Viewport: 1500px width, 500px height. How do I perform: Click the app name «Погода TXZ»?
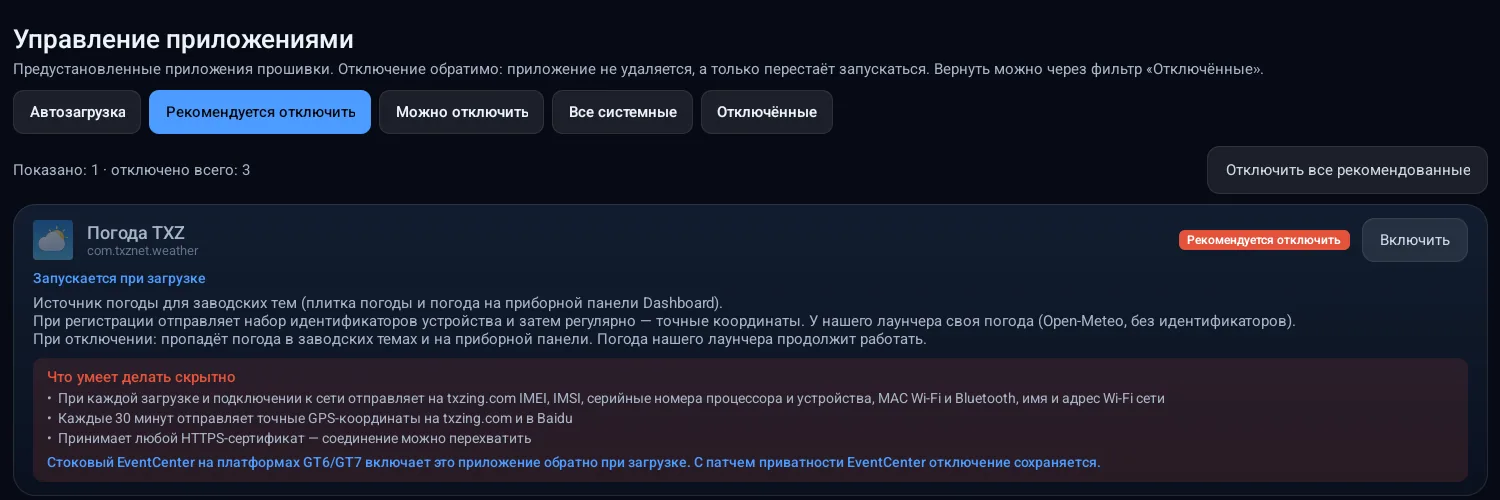click(136, 233)
